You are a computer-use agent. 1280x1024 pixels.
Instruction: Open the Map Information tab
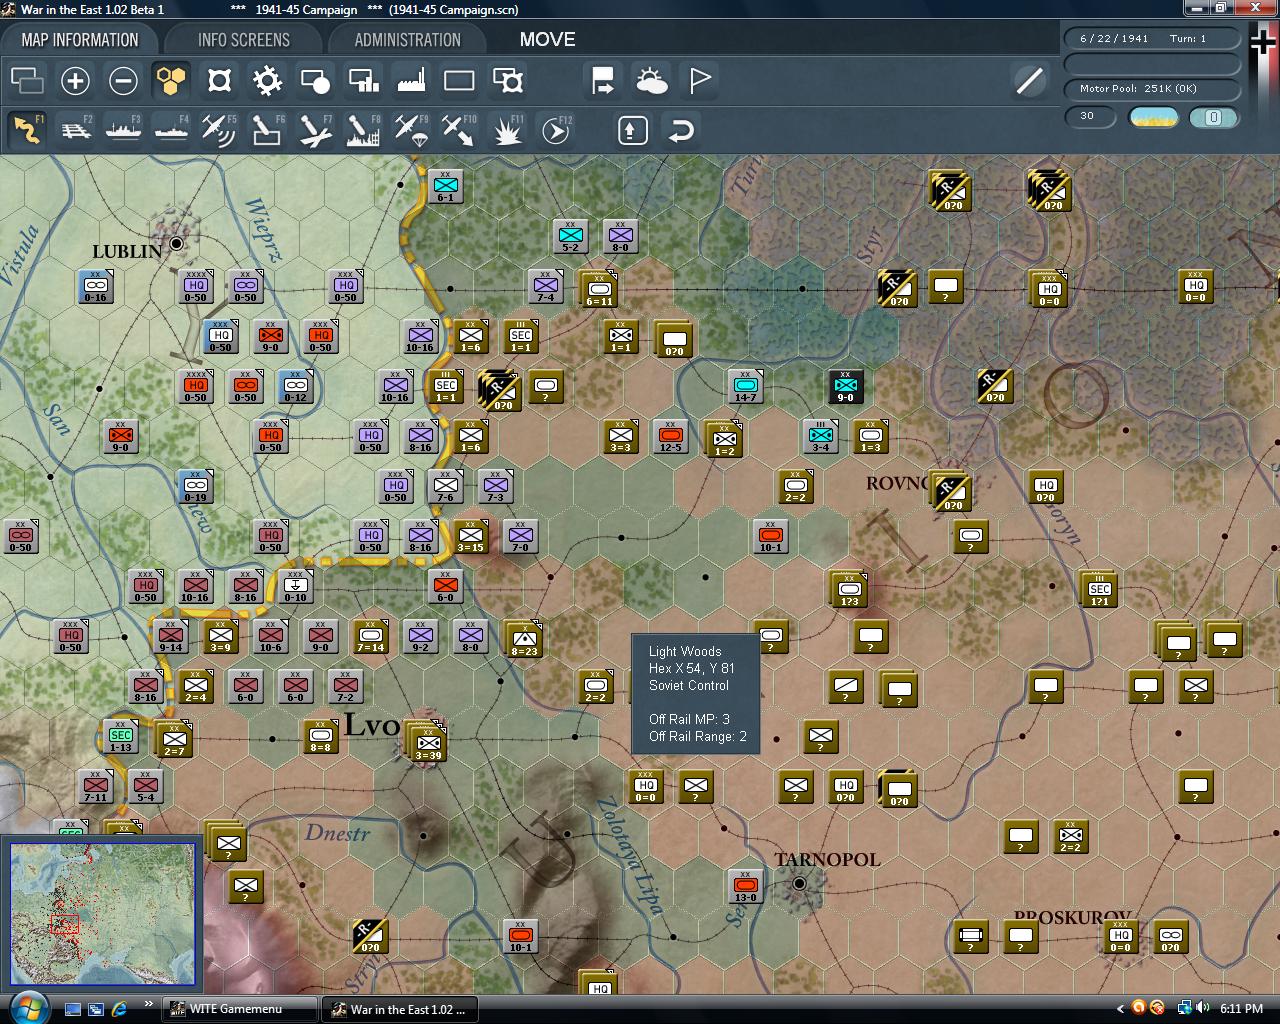pos(80,40)
